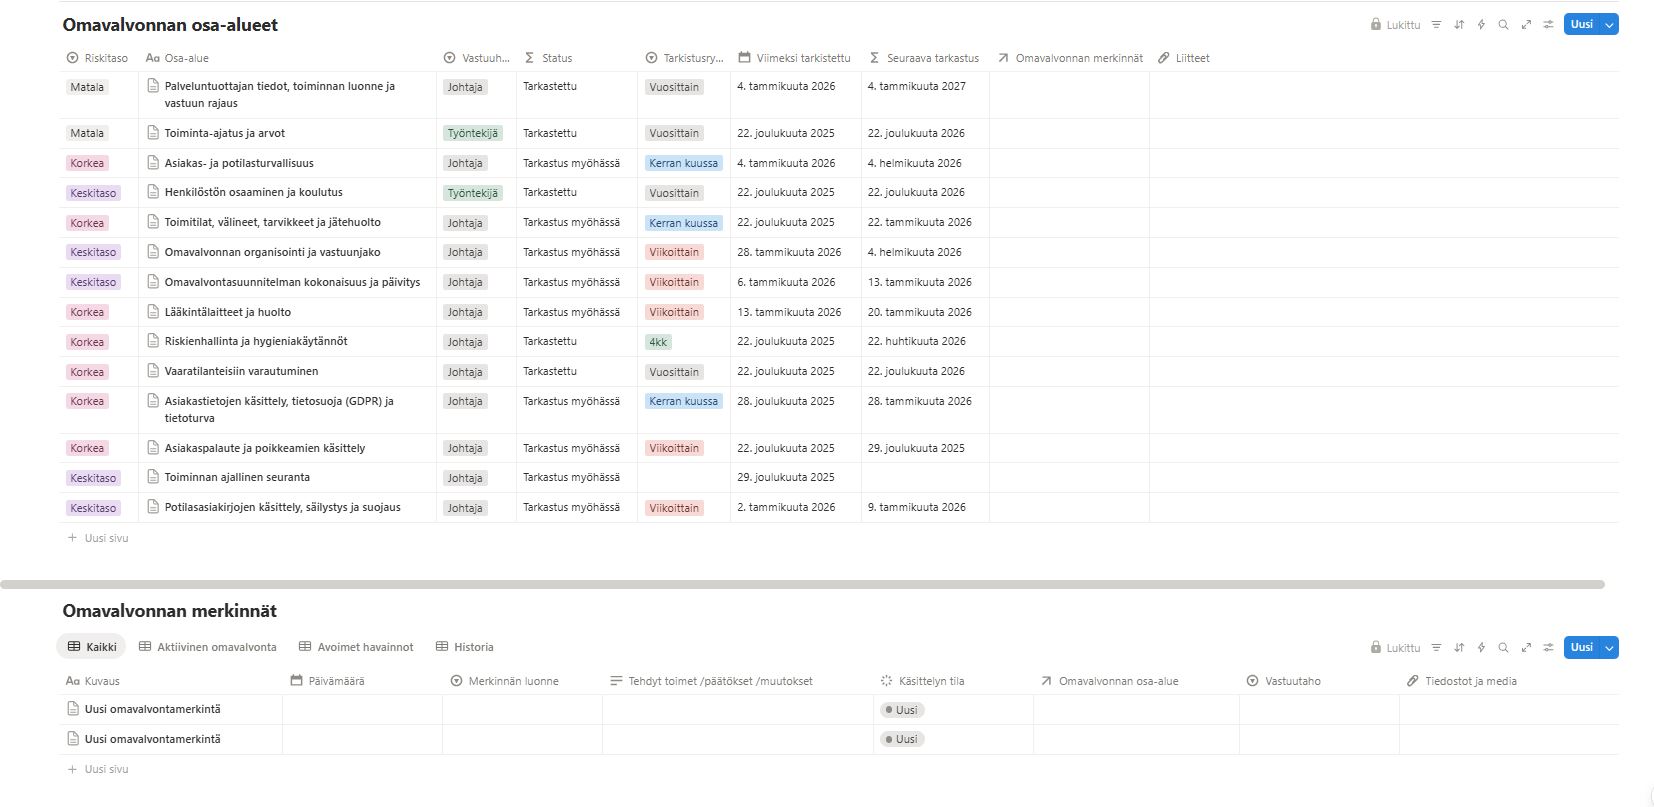Select the Historia view tab

(x=464, y=647)
